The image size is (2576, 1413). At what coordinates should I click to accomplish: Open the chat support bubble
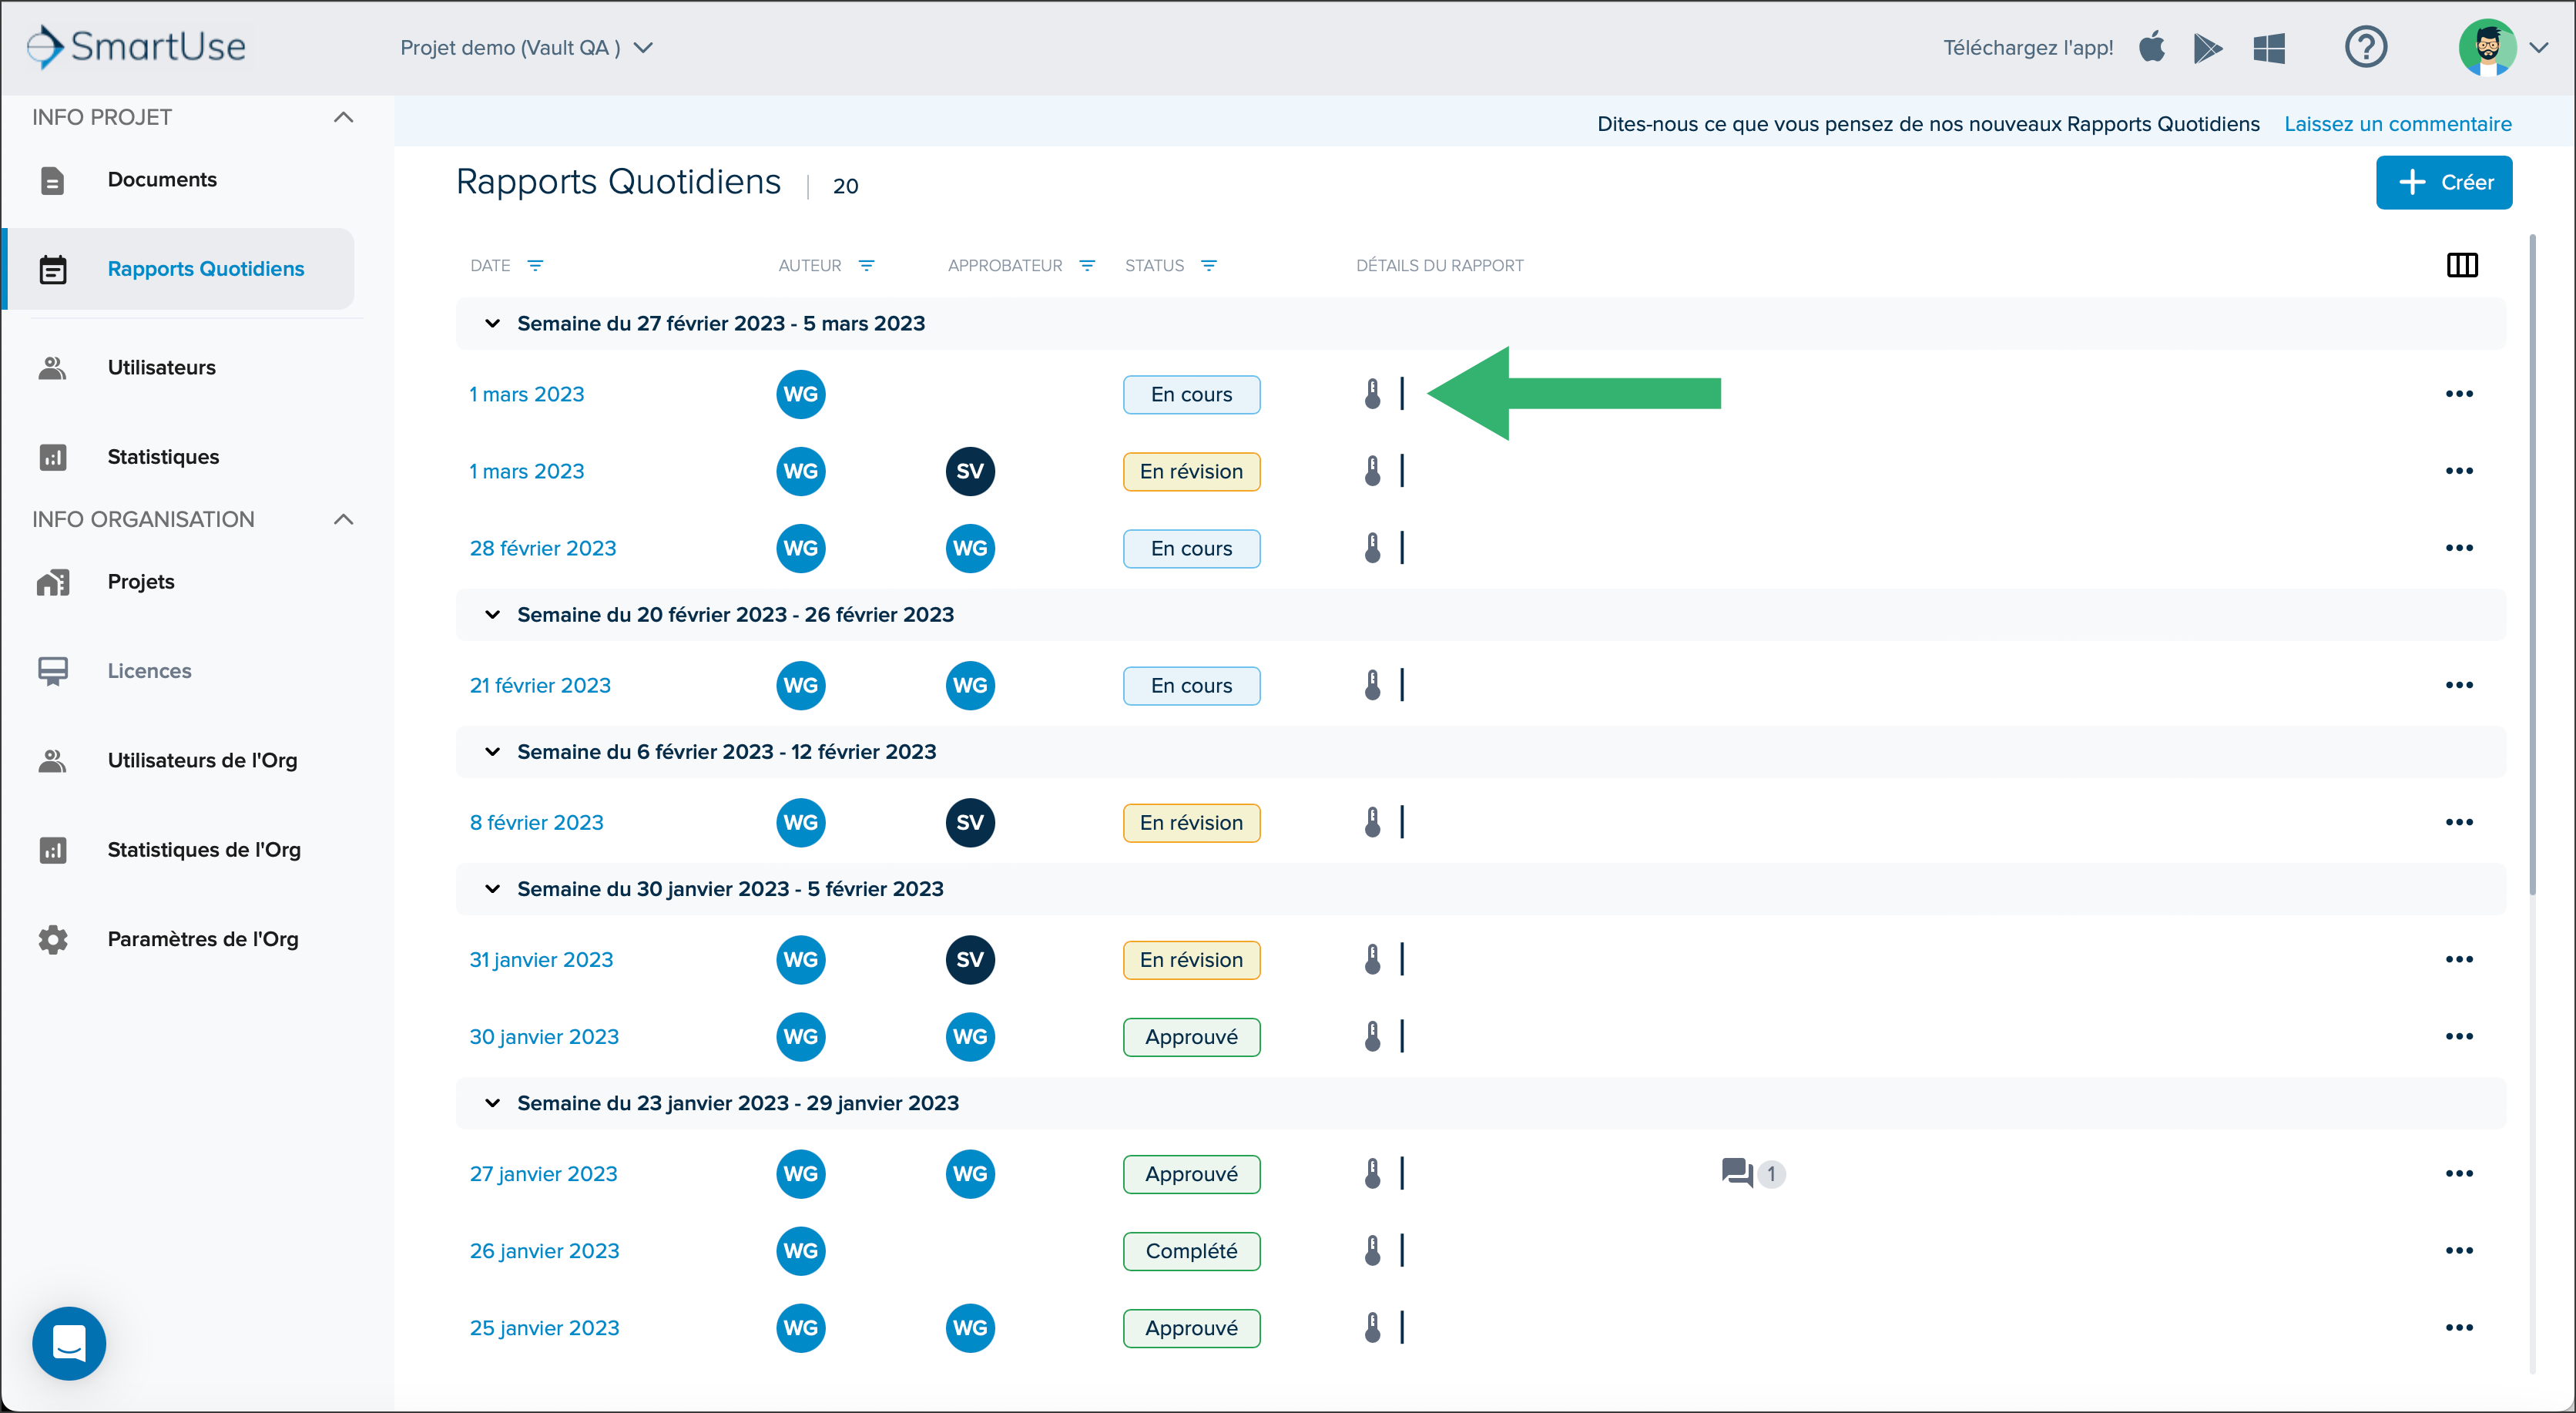point(69,1343)
